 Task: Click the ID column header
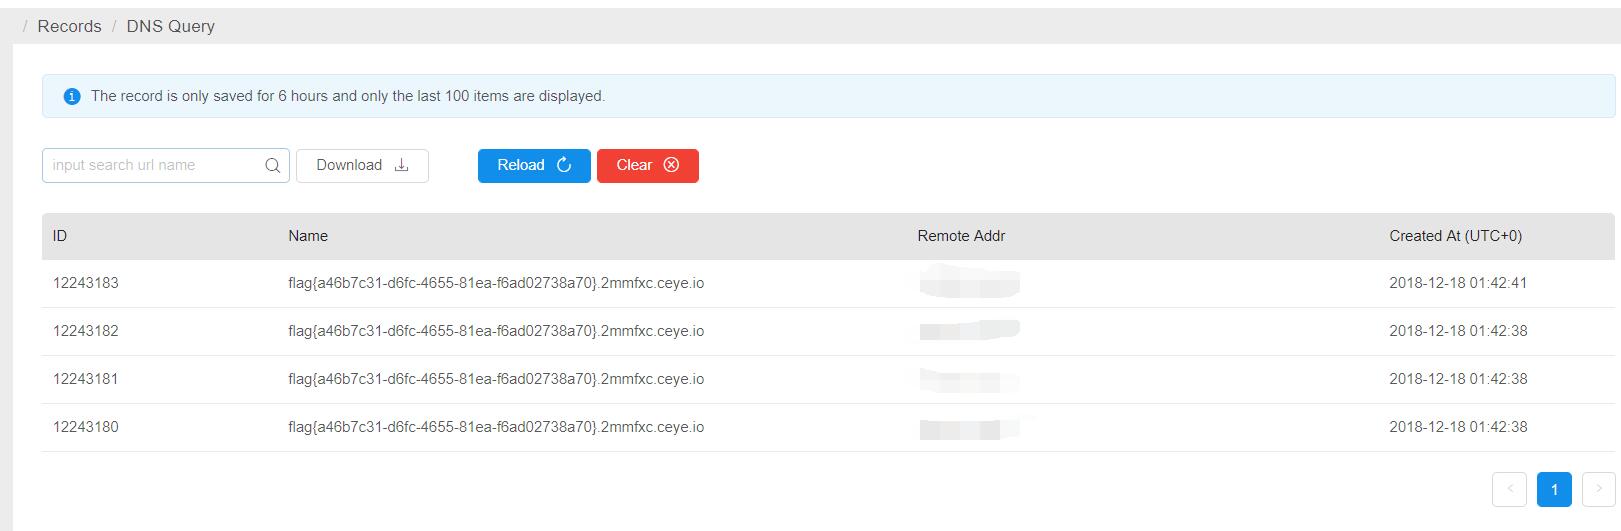60,236
